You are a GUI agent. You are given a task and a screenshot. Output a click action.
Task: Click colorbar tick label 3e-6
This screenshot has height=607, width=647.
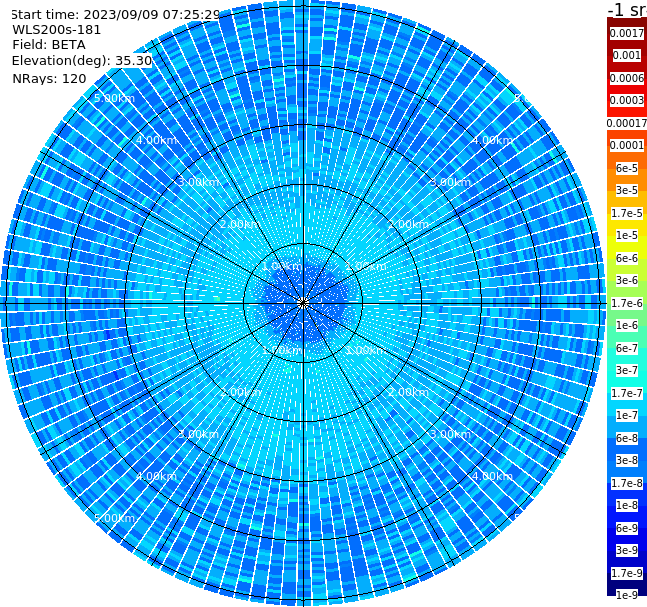click(x=627, y=280)
